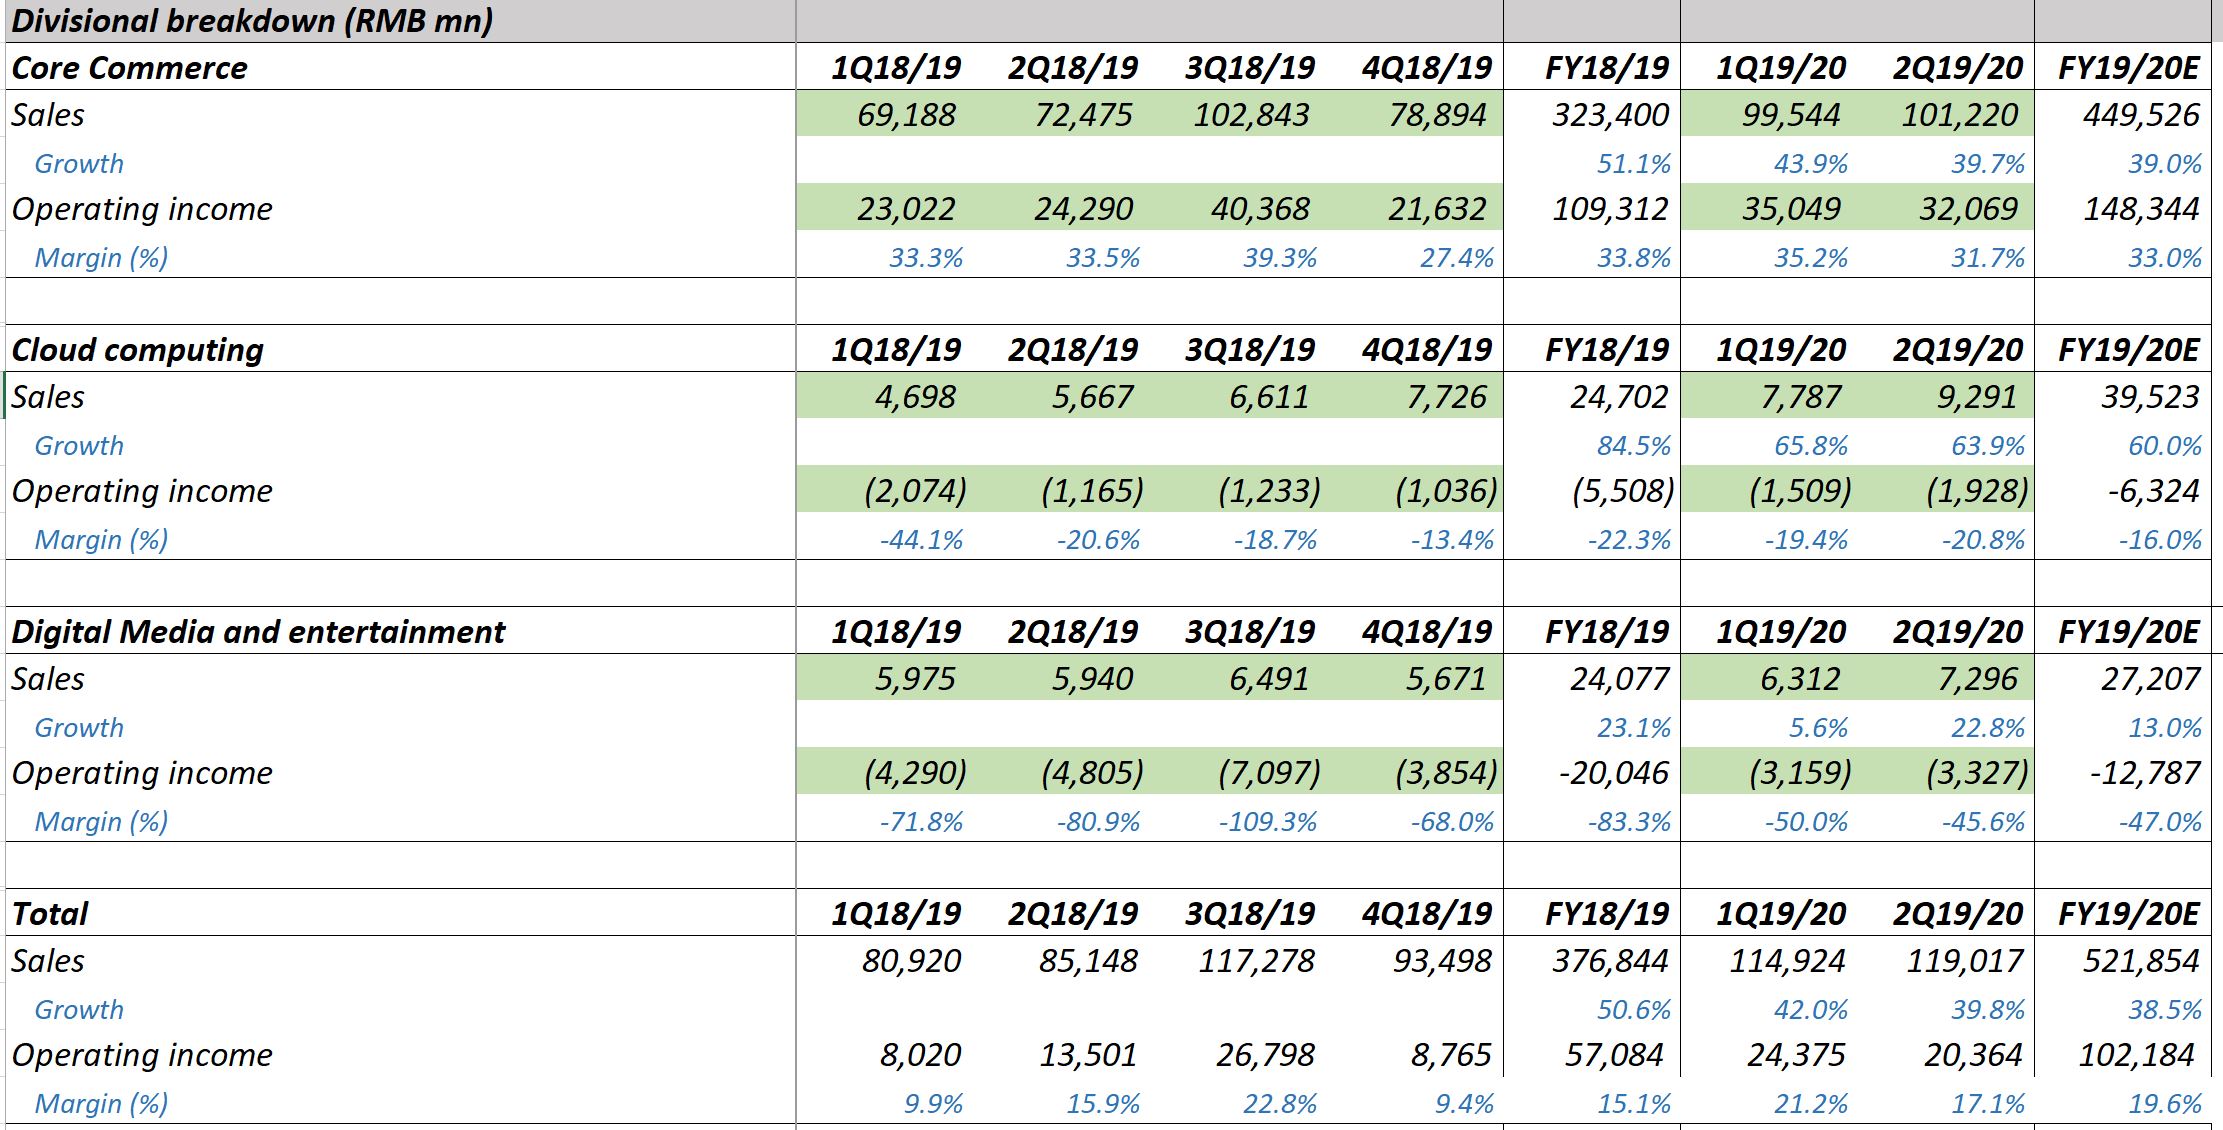Viewport: 2223px width, 1130px height.
Task: Click the Digital Media and entertainment header
Action: [258, 631]
